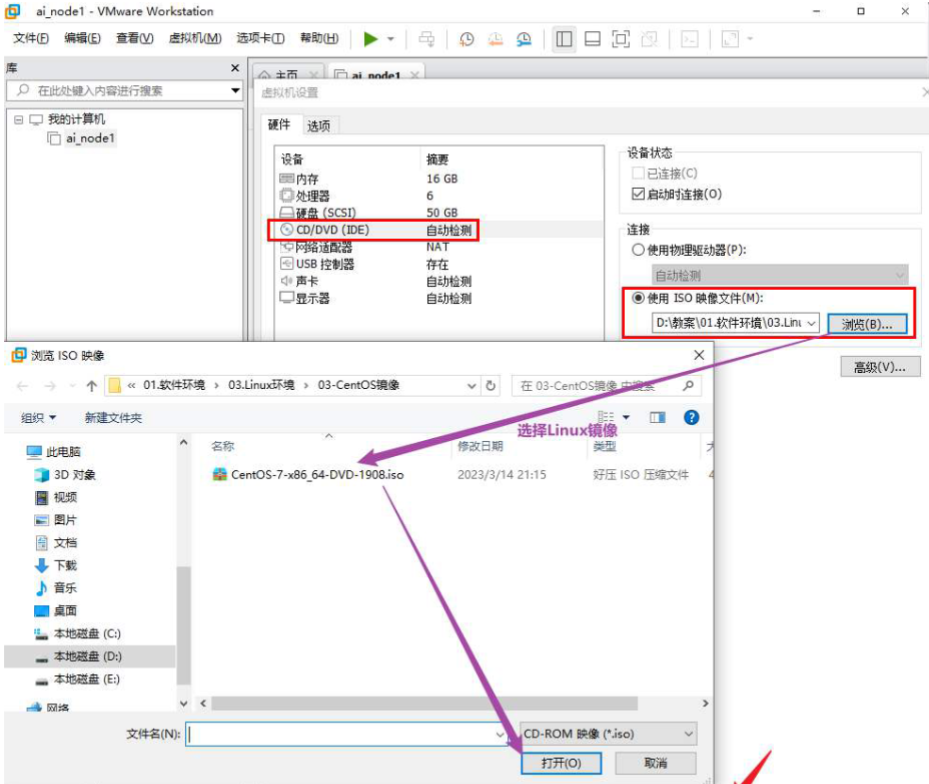
Task: Click the 取消 button
Action: click(x=655, y=763)
